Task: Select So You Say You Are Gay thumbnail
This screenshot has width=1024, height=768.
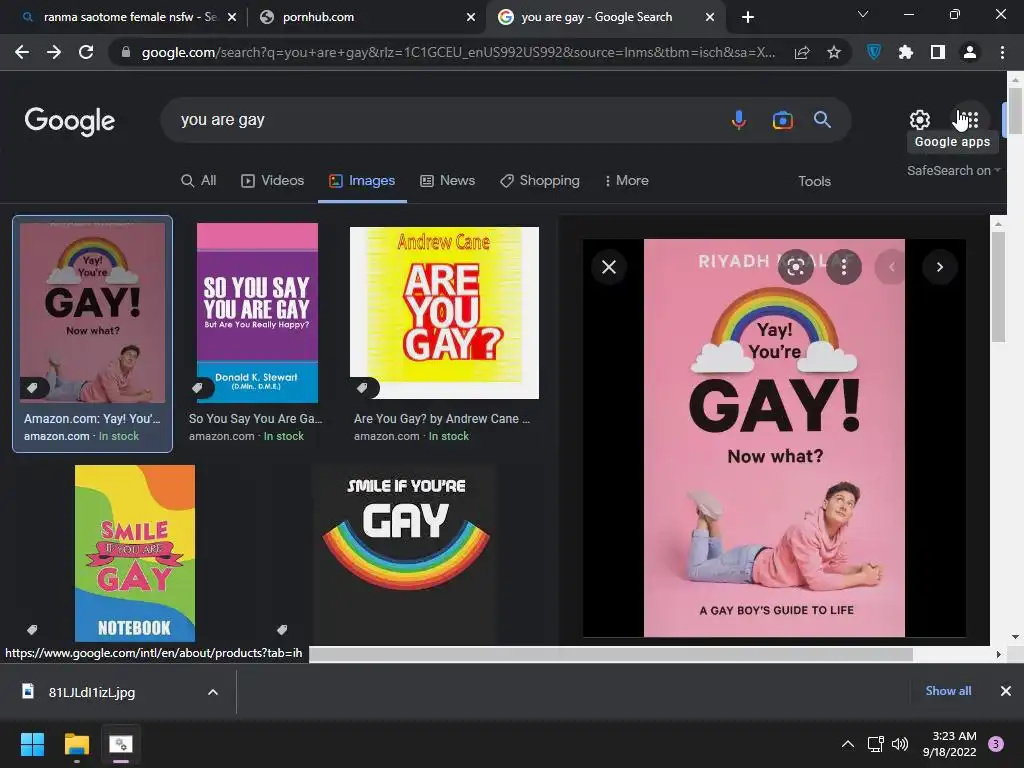Action: pyautogui.click(x=257, y=313)
